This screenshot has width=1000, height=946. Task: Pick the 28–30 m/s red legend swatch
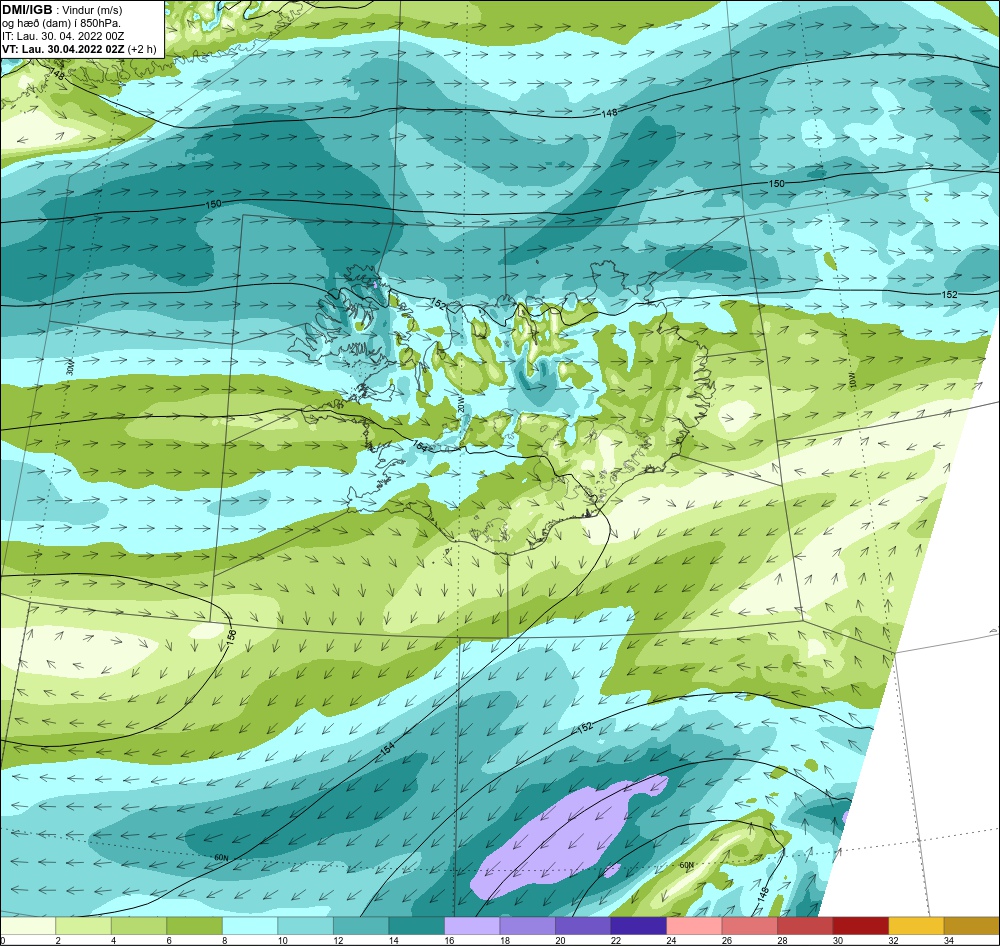[x=805, y=926]
